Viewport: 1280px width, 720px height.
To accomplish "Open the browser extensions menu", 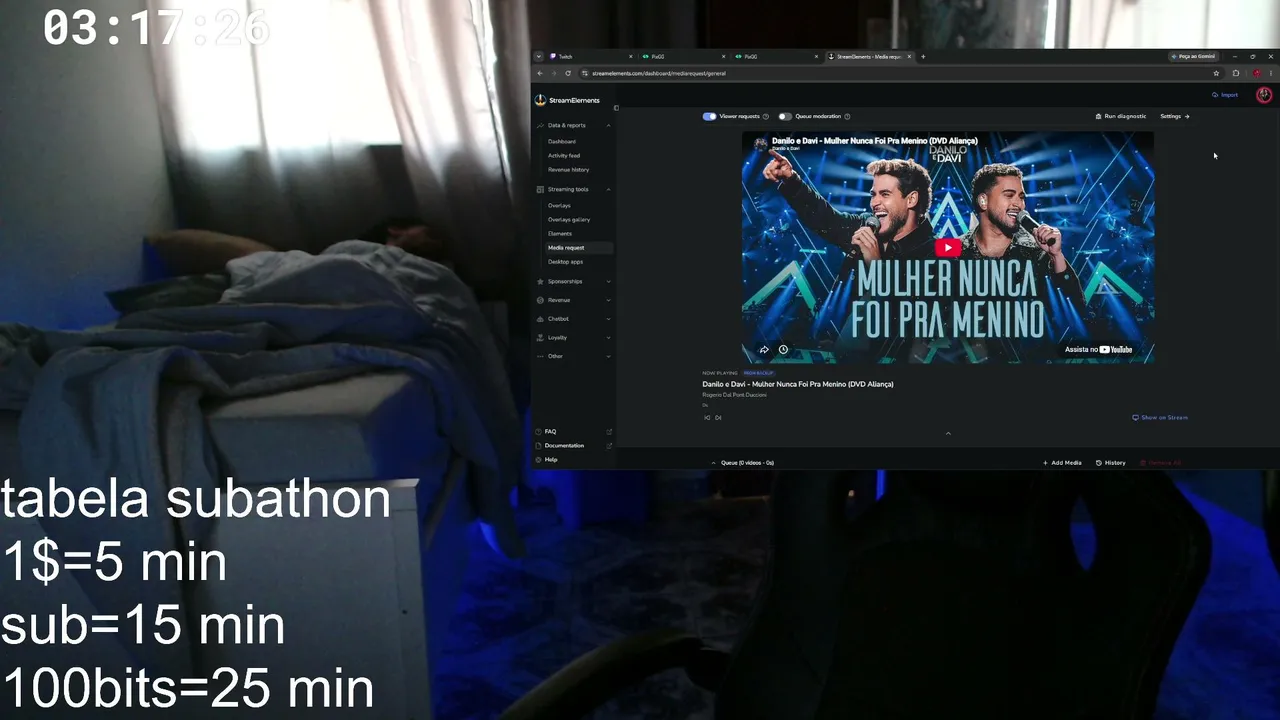I will point(1236,73).
